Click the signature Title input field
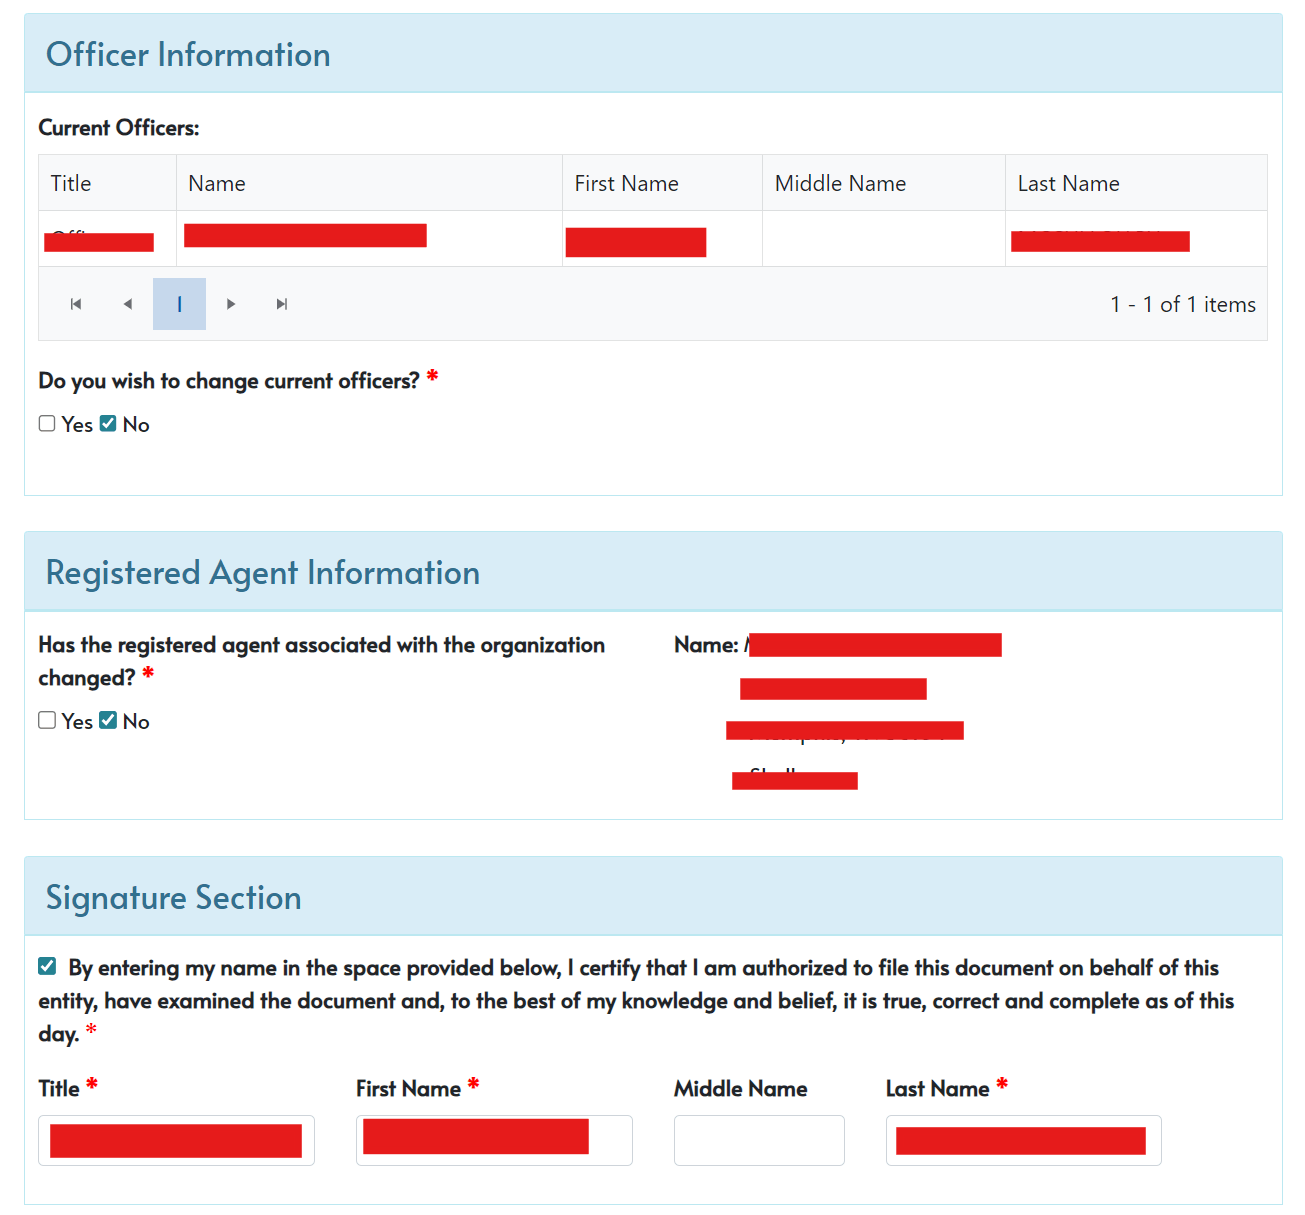The image size is (1305, 1215). tap(176, 1140)
